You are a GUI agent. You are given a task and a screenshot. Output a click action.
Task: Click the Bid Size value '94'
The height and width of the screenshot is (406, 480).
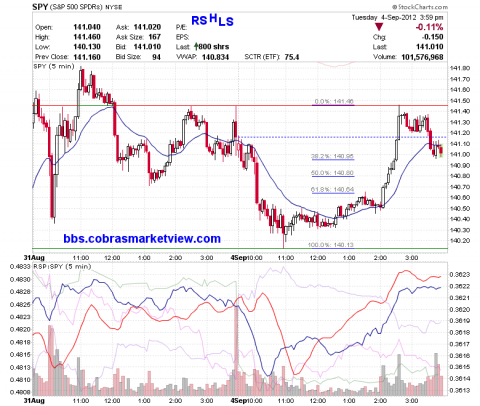coord(156,57)
